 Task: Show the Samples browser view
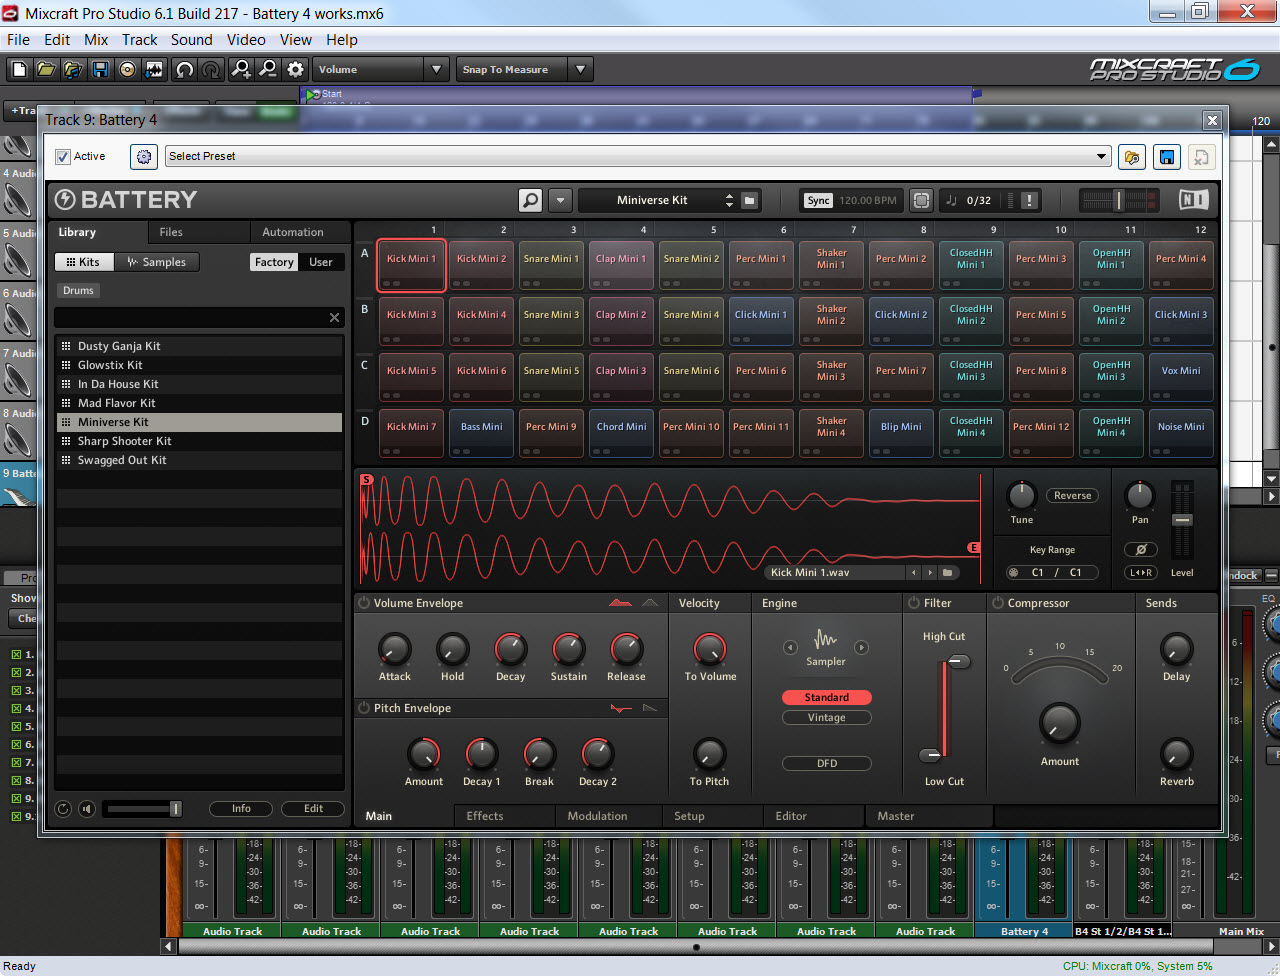[x=157, y=262]
